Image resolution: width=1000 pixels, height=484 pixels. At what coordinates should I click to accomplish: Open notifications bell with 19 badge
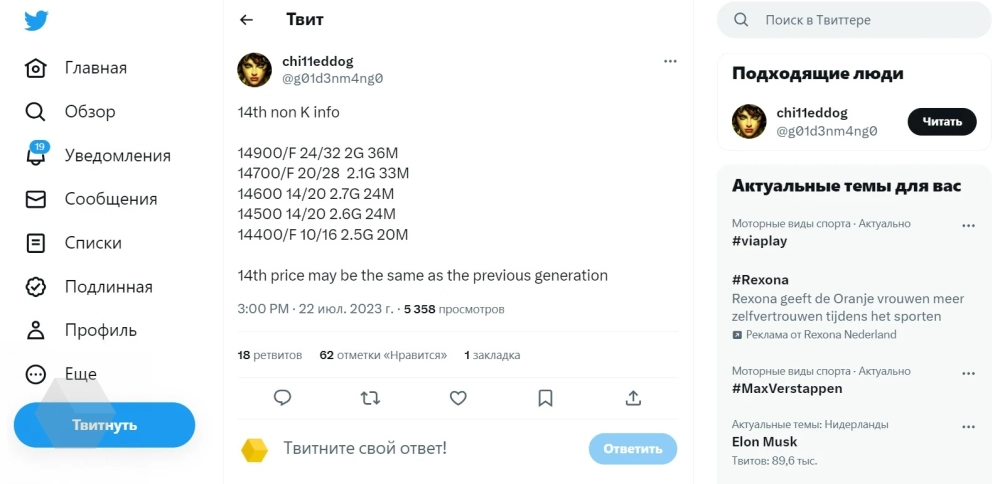[36, 155]
